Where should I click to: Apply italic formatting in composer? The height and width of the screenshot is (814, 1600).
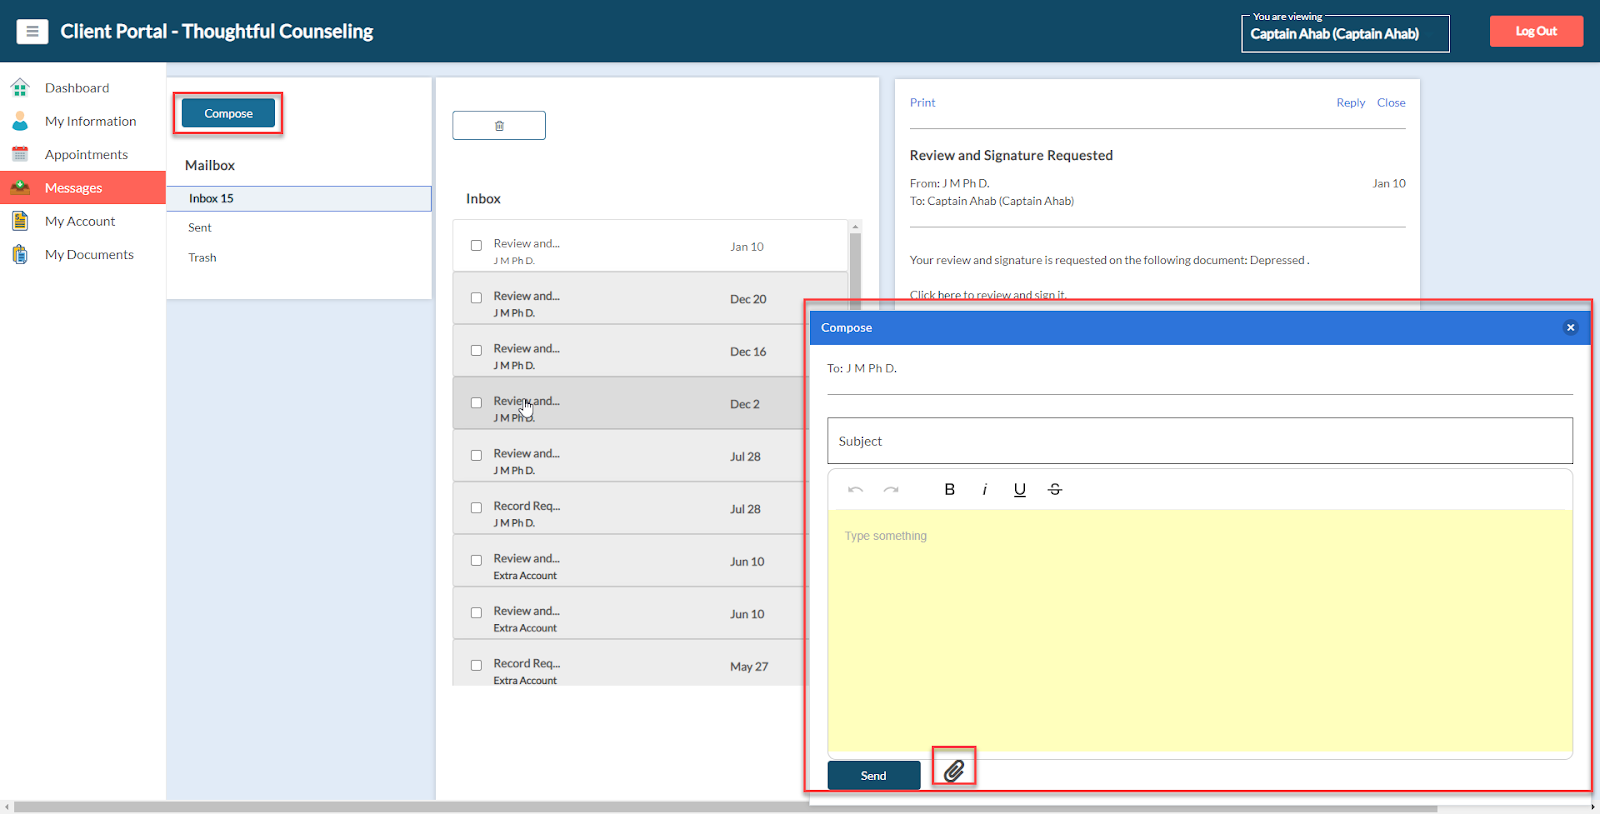coord(985,489)
